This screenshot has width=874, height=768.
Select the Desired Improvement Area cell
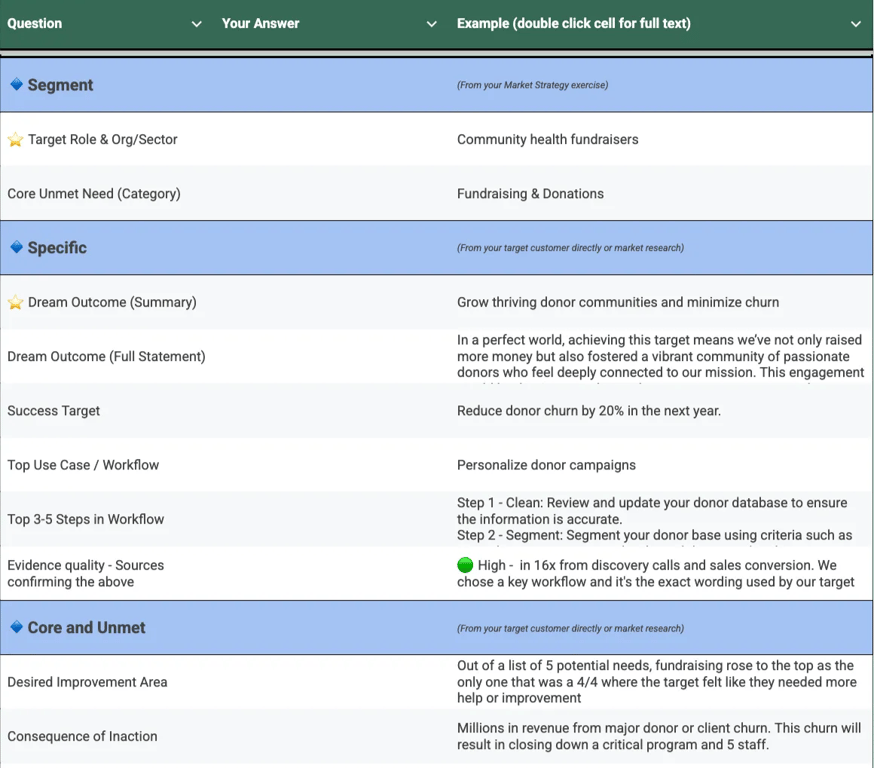tap(87, 682)
